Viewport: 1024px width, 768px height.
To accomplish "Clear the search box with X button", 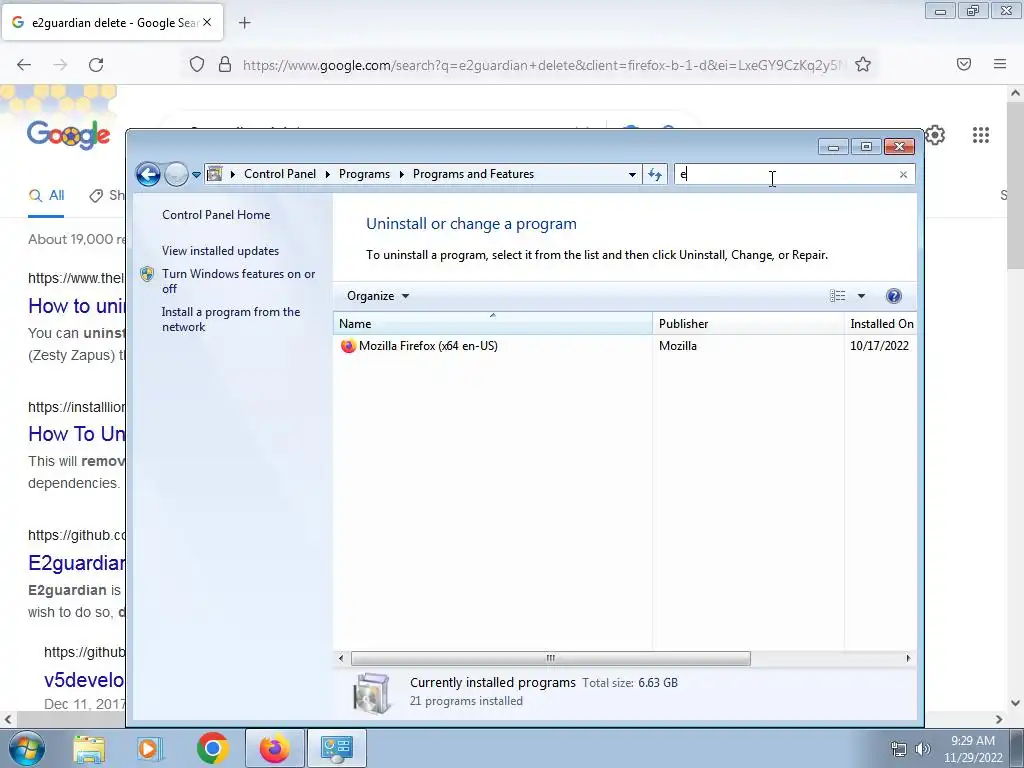I will click(x=903, y=174).
